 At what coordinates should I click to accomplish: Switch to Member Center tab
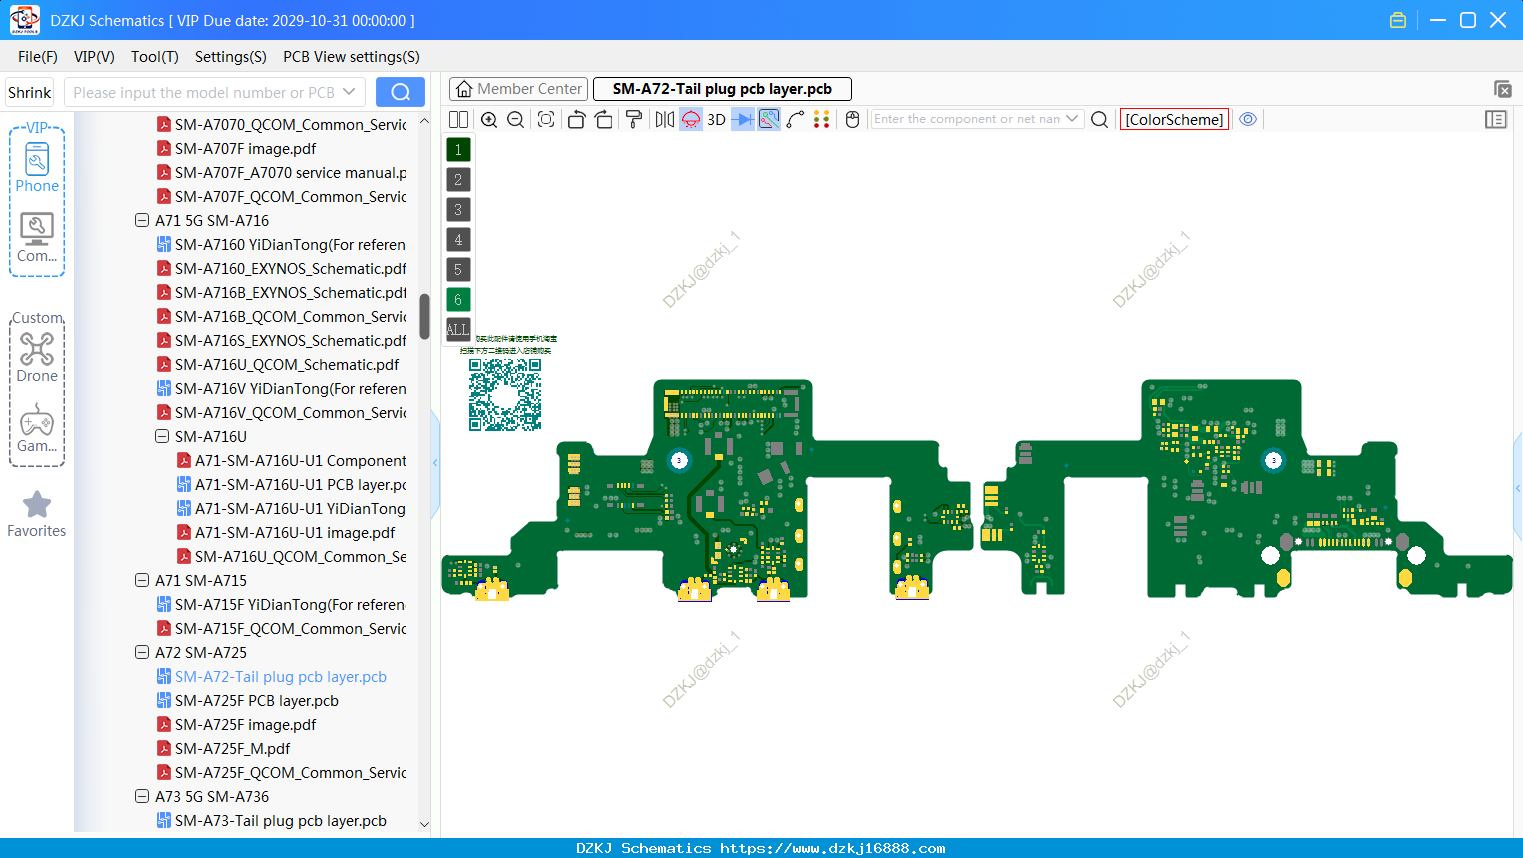click(519, 89)
